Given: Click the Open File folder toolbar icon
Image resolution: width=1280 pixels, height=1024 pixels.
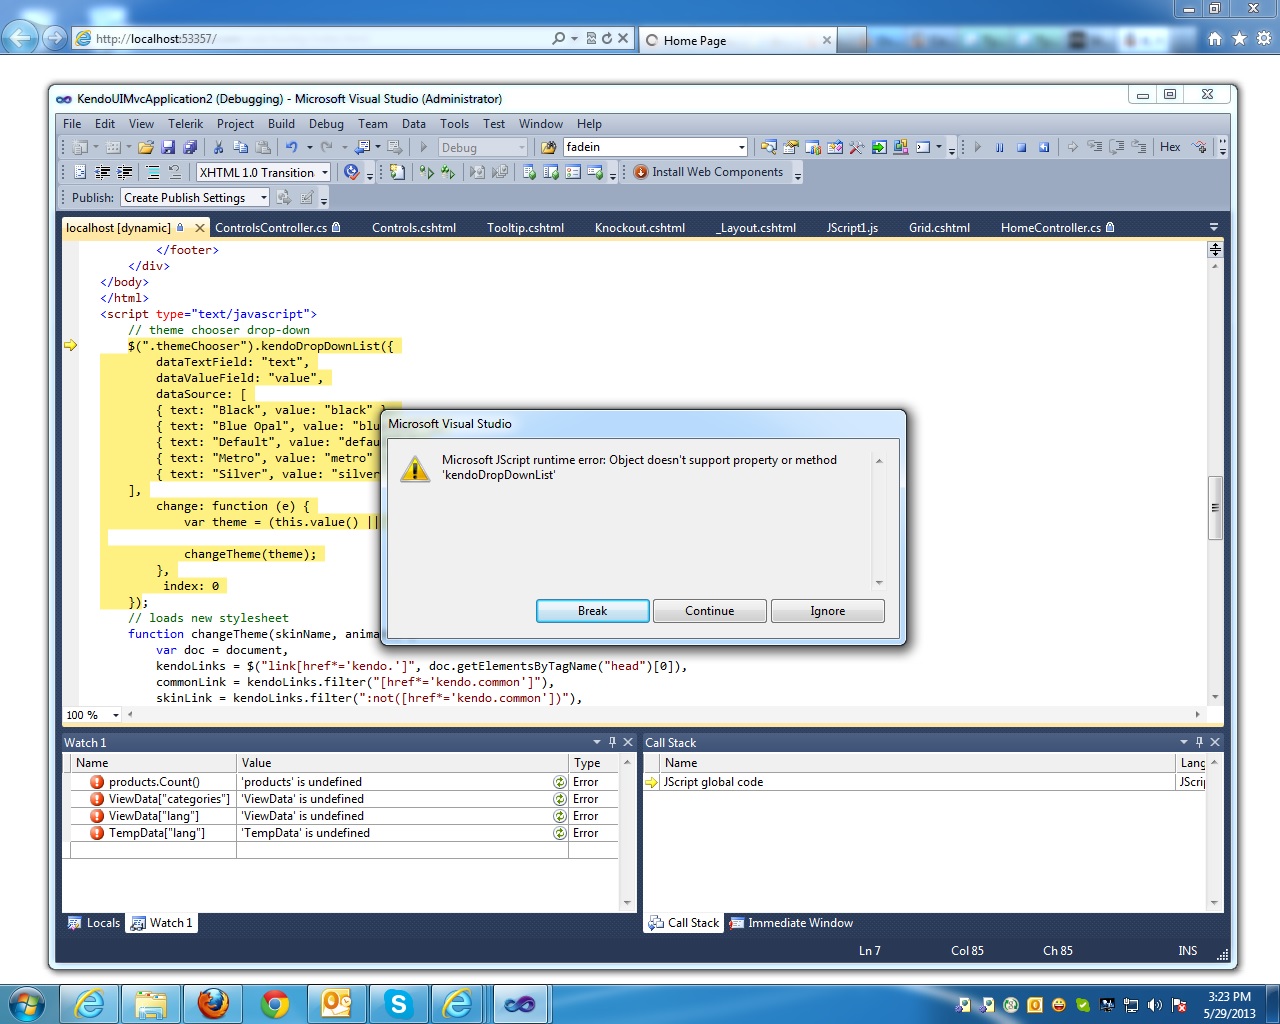Looking at the screenshot, I should [x=146, y=147].
